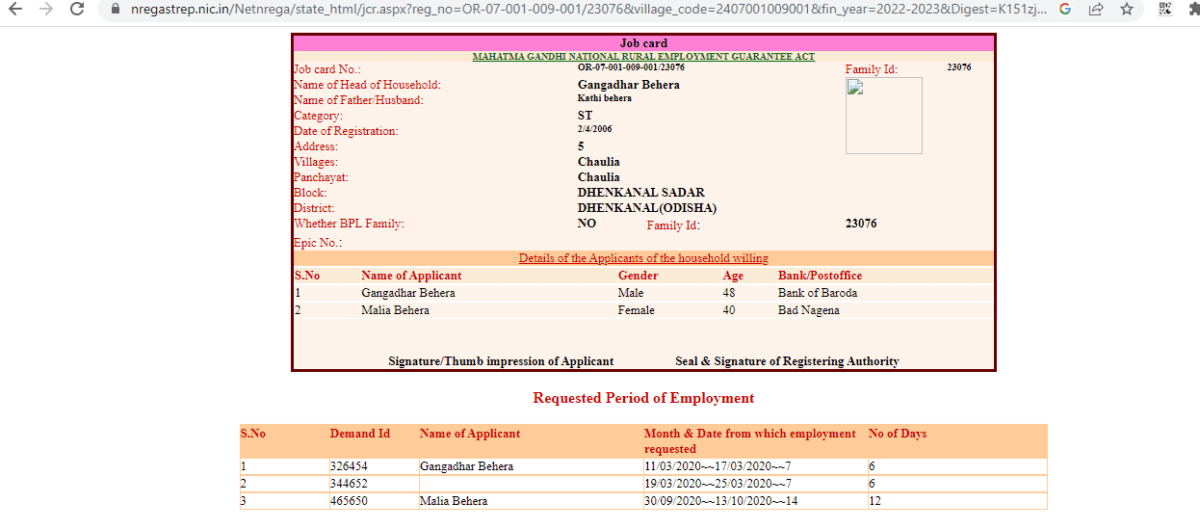This screenshot has width=1200, height=529.
Task: Open the Mahatma Gandhi NREGA Act heading link
Action: click(x=643, y=57)
